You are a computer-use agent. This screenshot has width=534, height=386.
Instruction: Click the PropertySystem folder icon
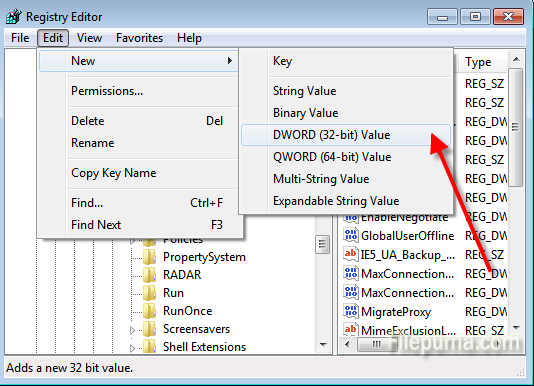150,257
